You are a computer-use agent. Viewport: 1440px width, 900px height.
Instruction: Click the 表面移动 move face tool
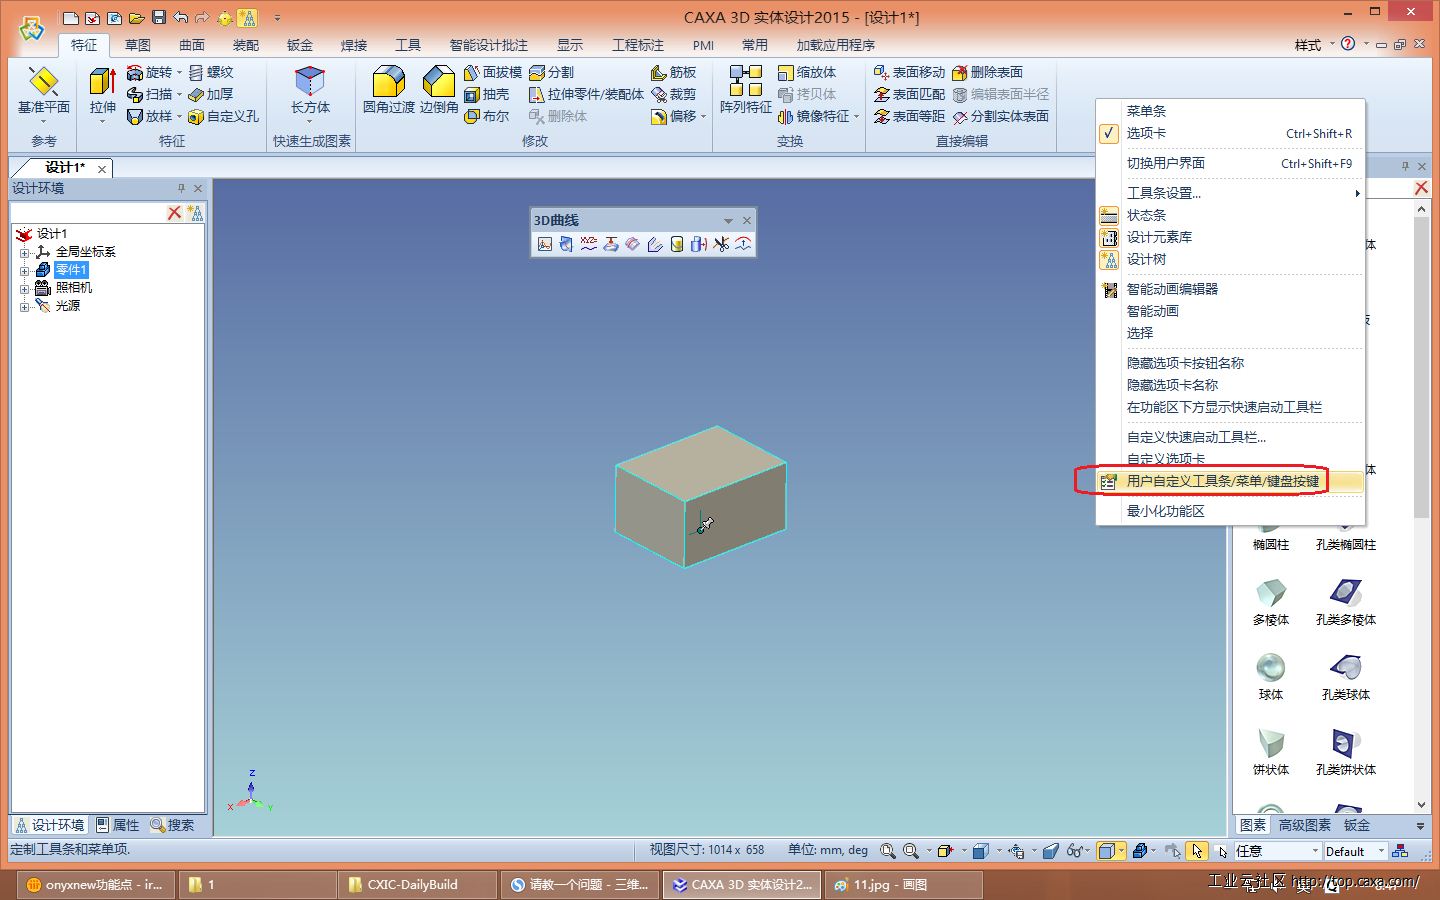click(909, 72)
